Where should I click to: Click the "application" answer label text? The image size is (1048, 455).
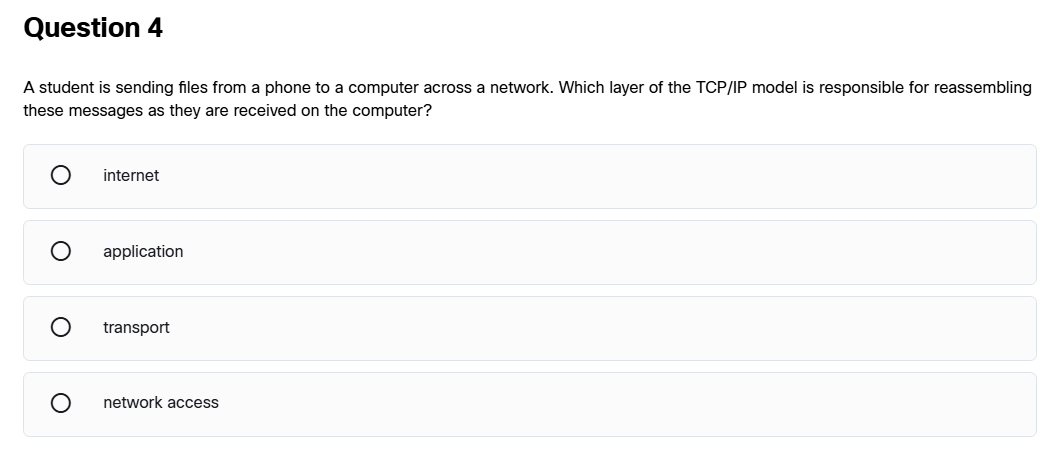(x=143, y=252)
